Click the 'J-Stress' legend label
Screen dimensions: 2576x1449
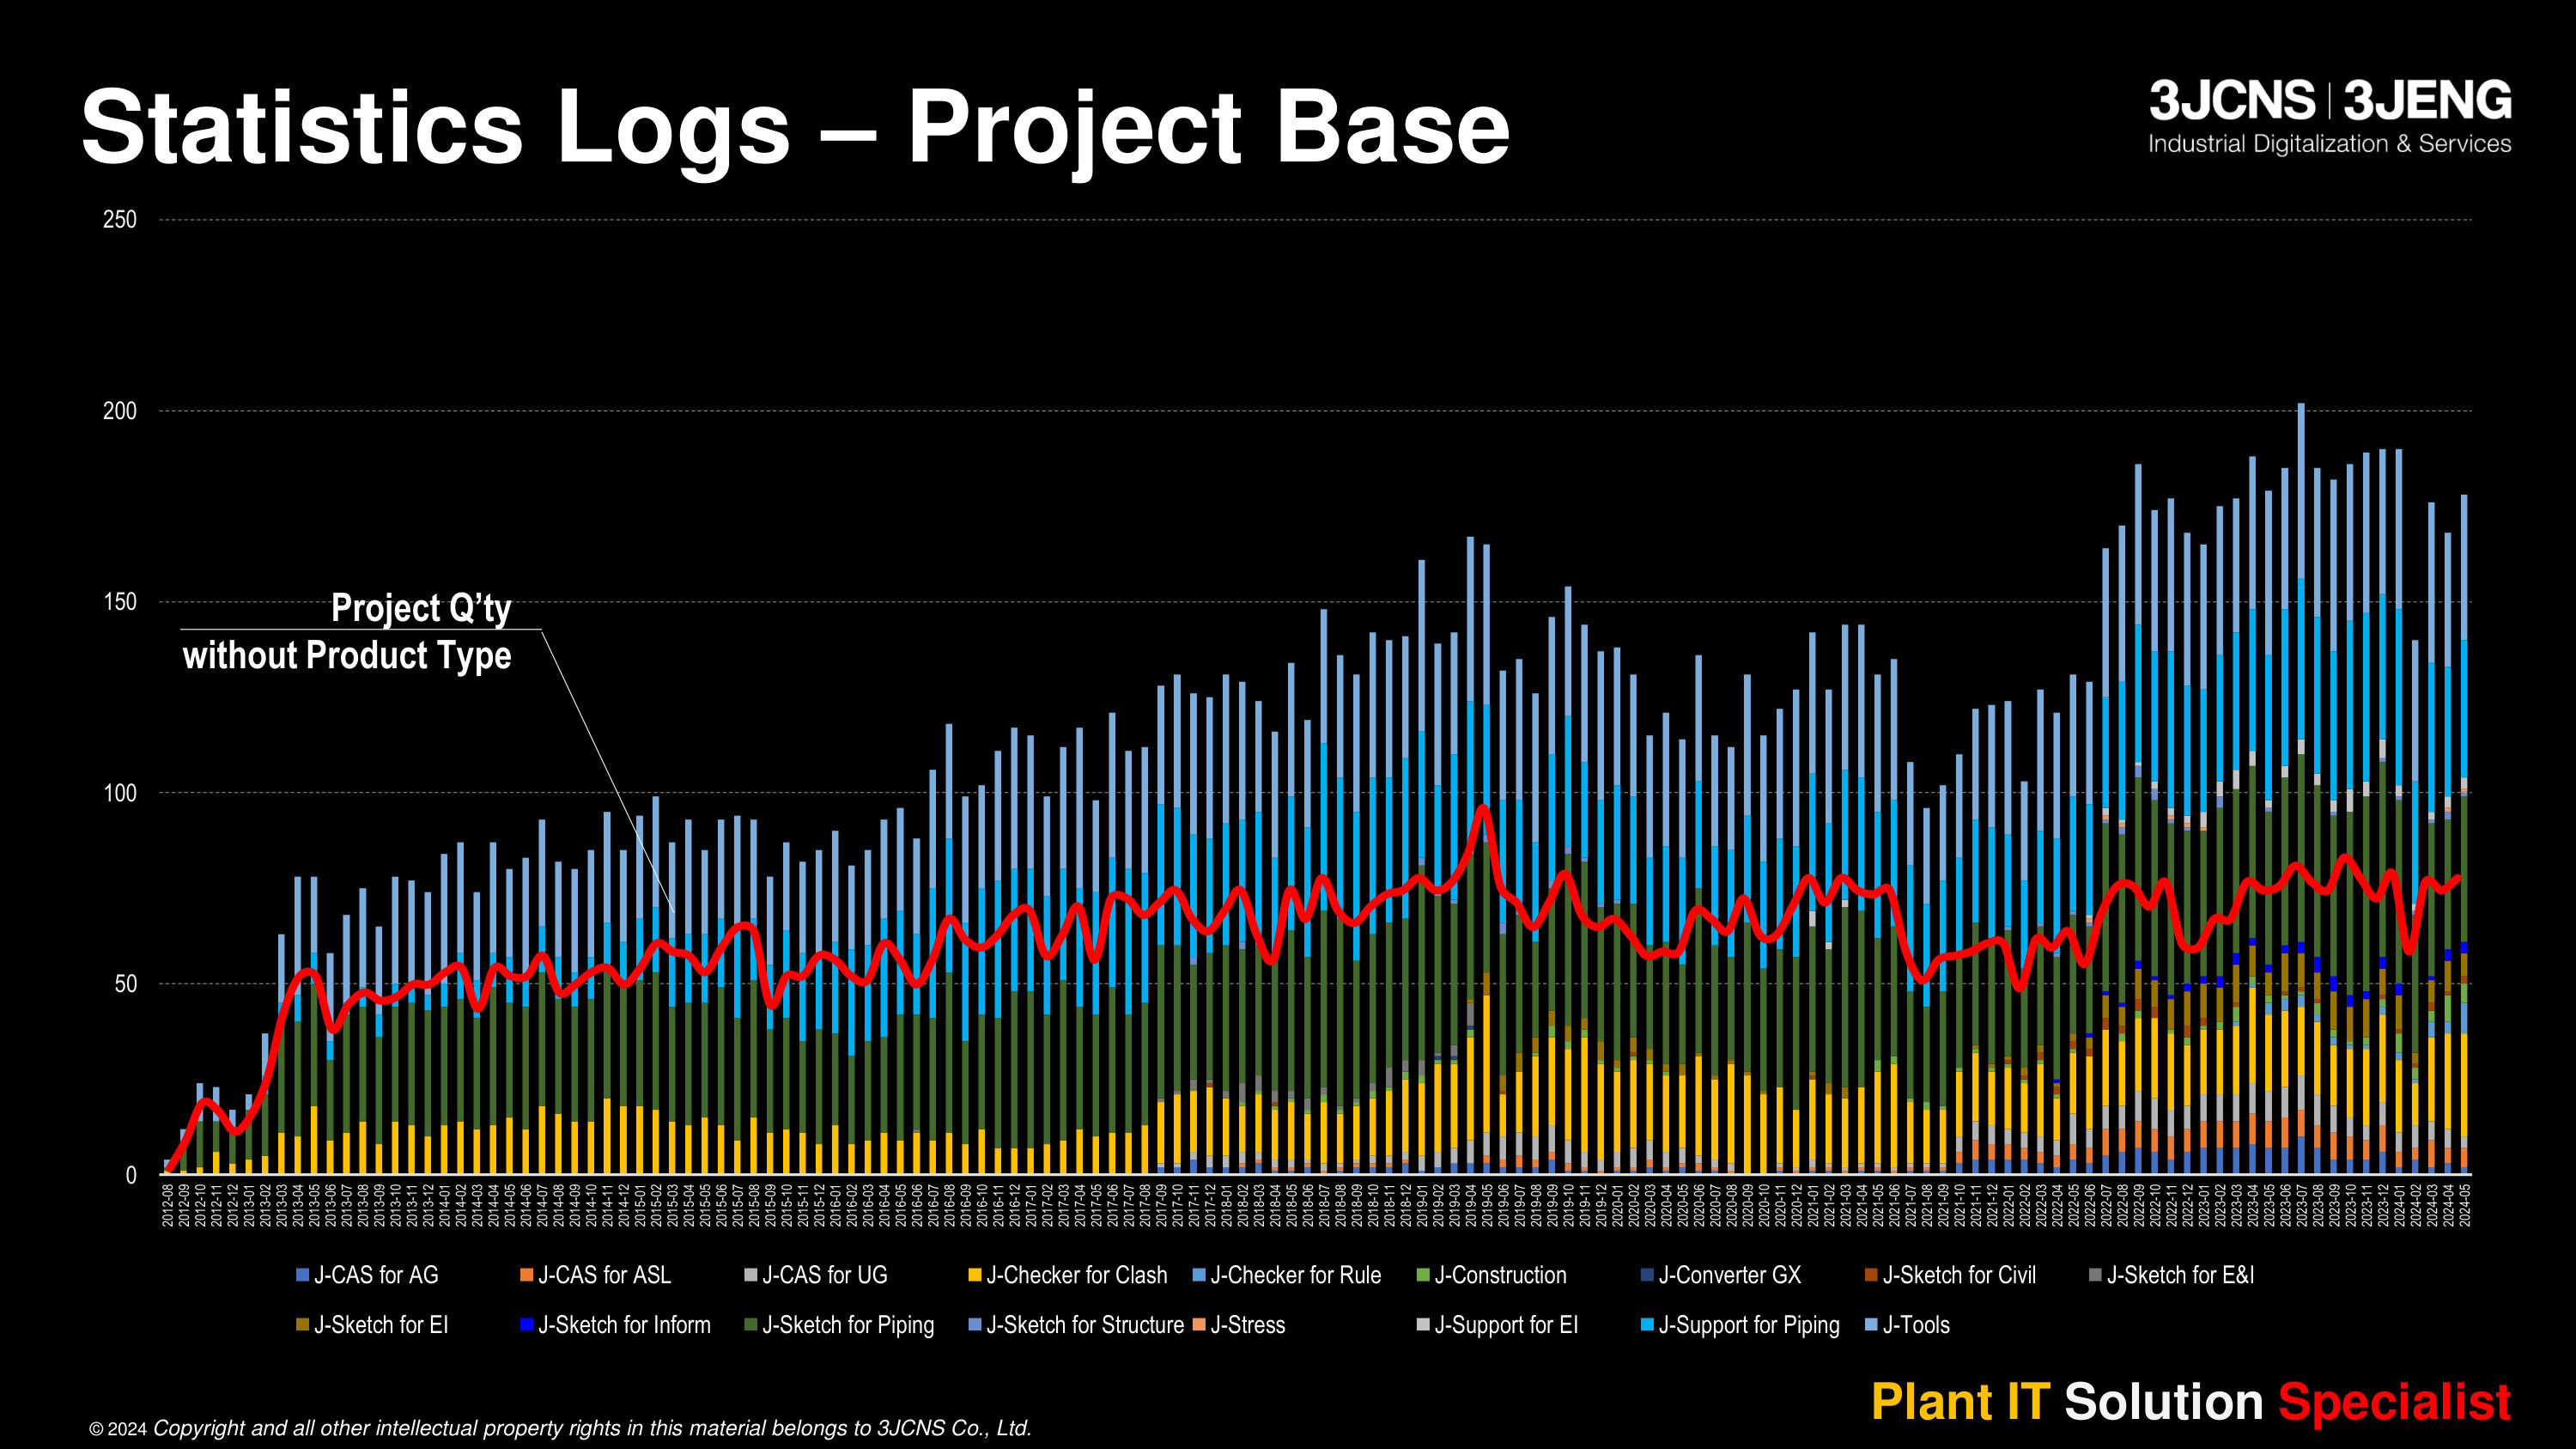point(1248,1325)
